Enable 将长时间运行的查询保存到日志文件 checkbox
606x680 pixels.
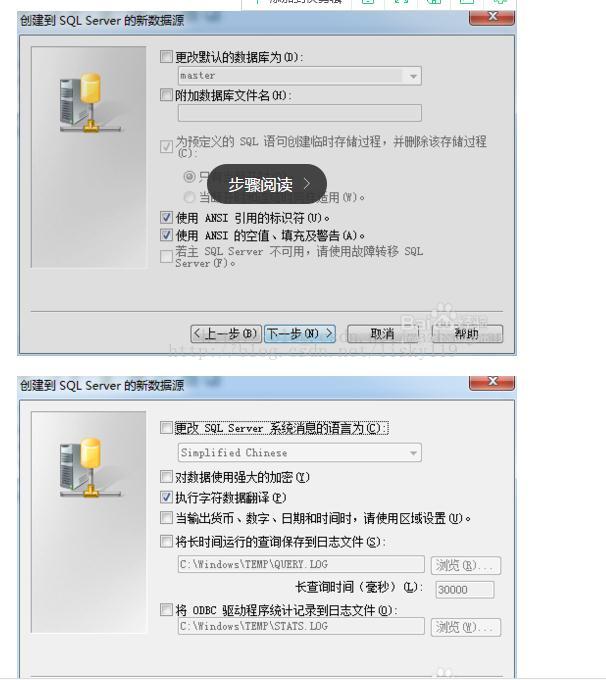[x=166, y=541]
